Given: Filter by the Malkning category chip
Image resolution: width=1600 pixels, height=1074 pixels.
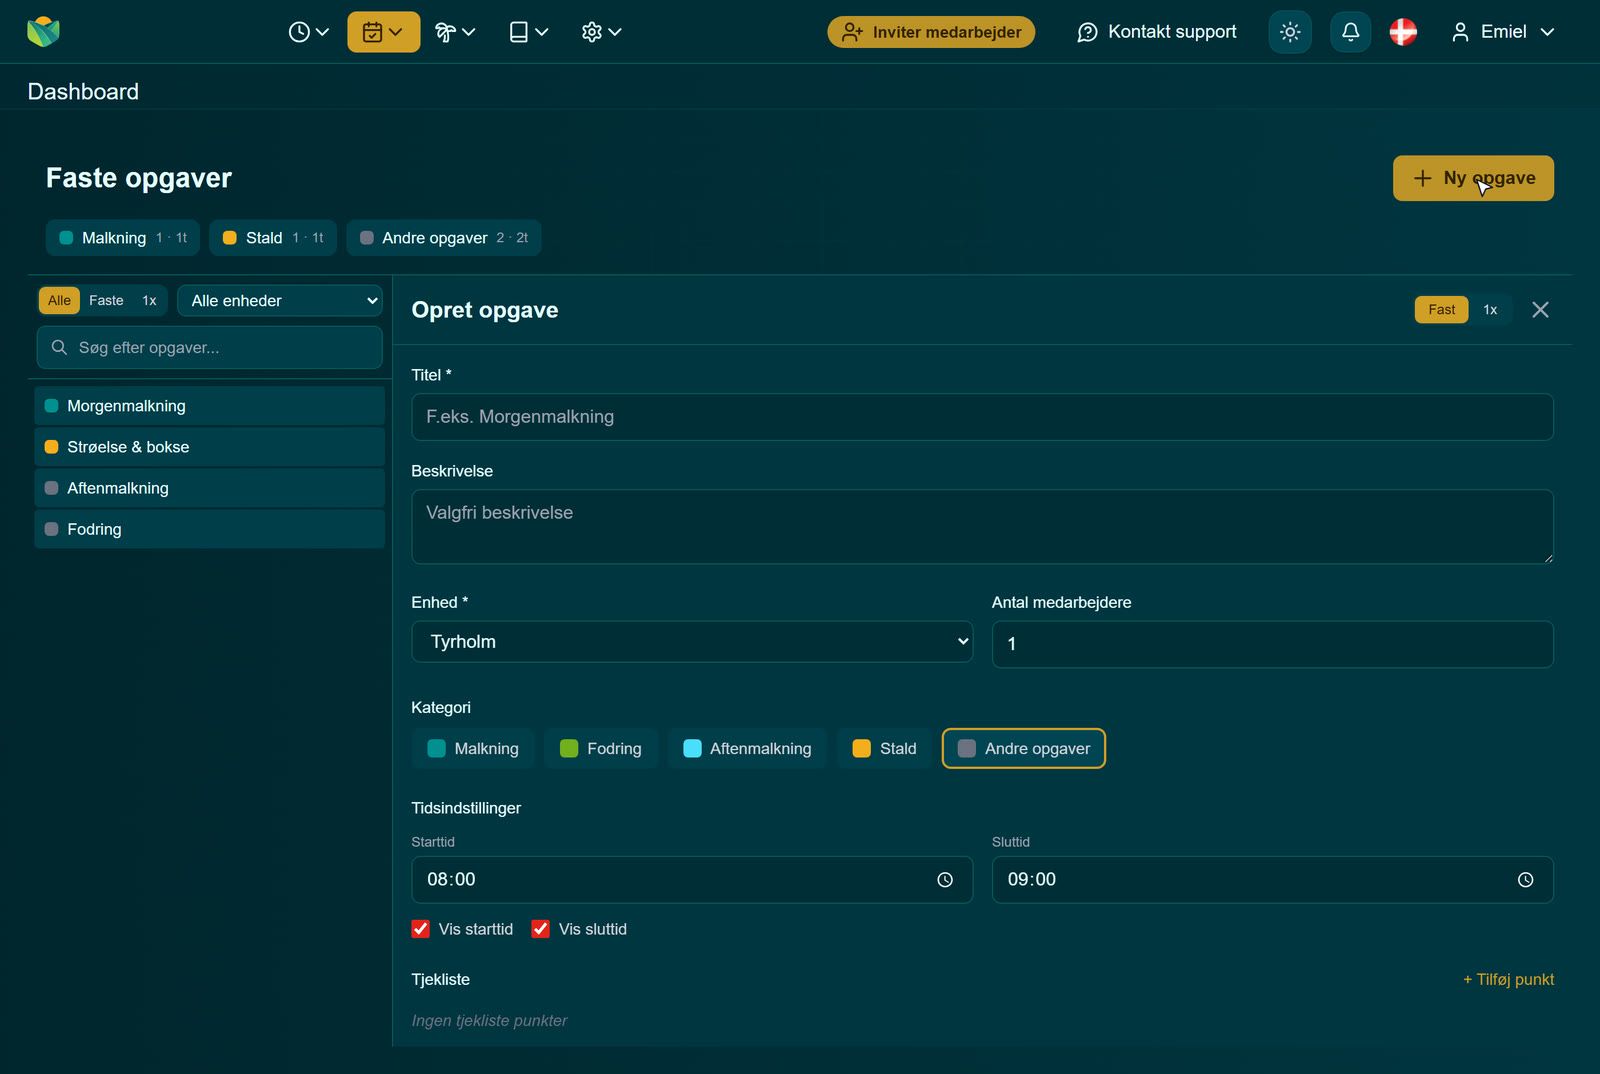Looking at the screenshot, I should click(x=123, y=238).
